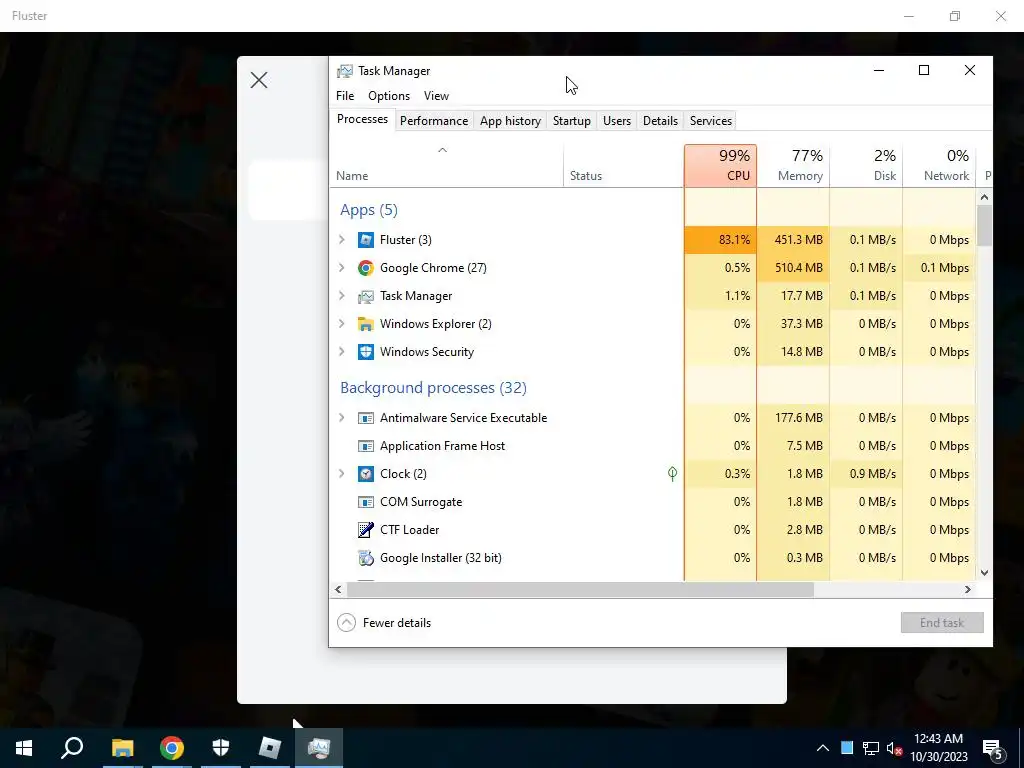Click the End task button
Viewport: 1024px width, 768px height.
click(942, 623)
